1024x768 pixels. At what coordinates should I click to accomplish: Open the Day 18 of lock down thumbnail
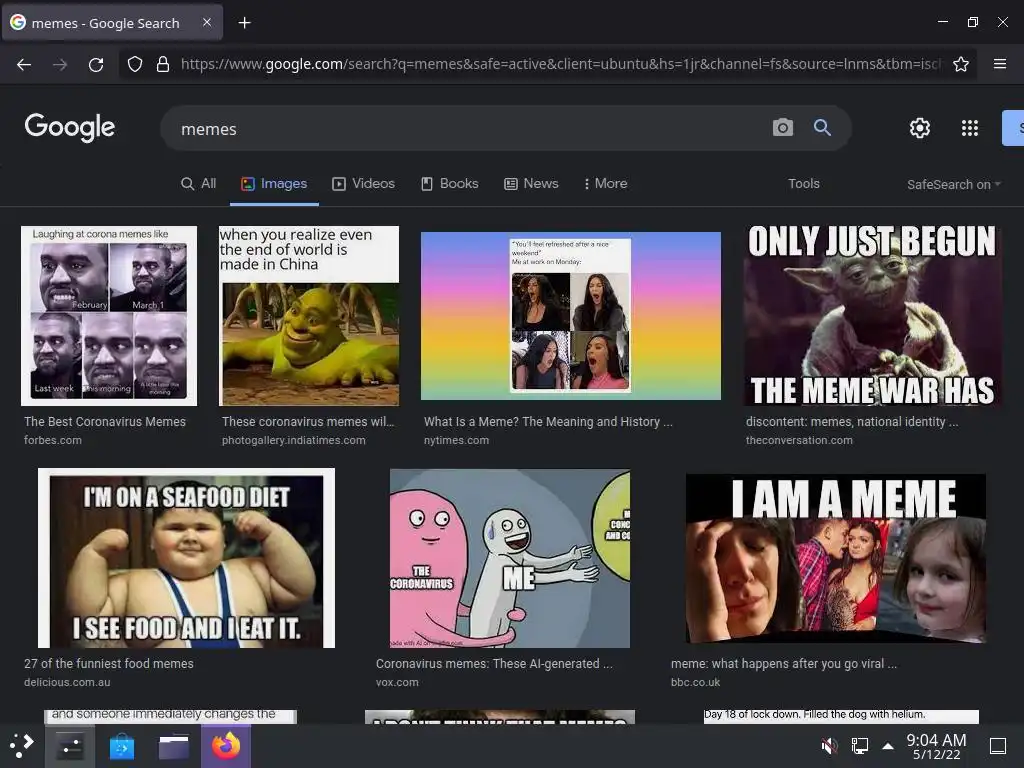841,716
